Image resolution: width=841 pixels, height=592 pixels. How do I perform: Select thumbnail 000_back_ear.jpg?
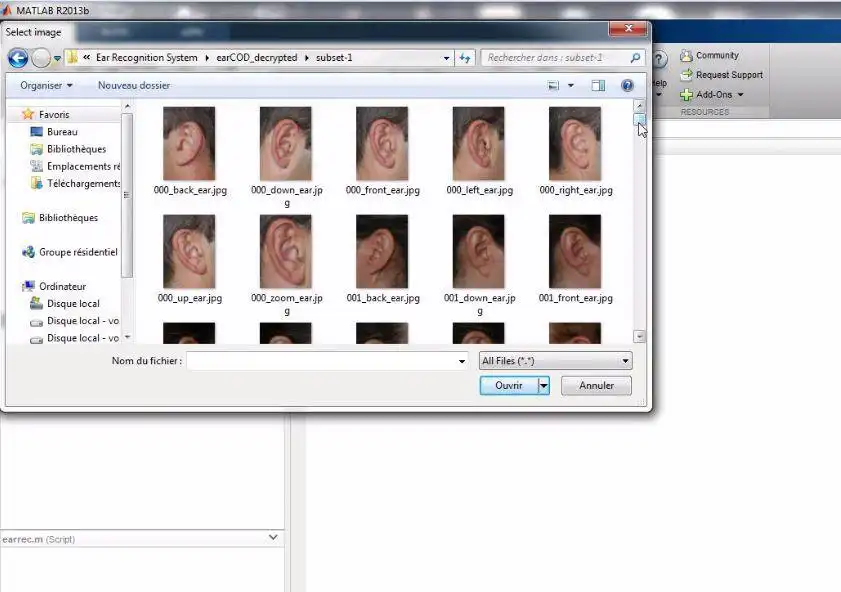click(189, 143)
